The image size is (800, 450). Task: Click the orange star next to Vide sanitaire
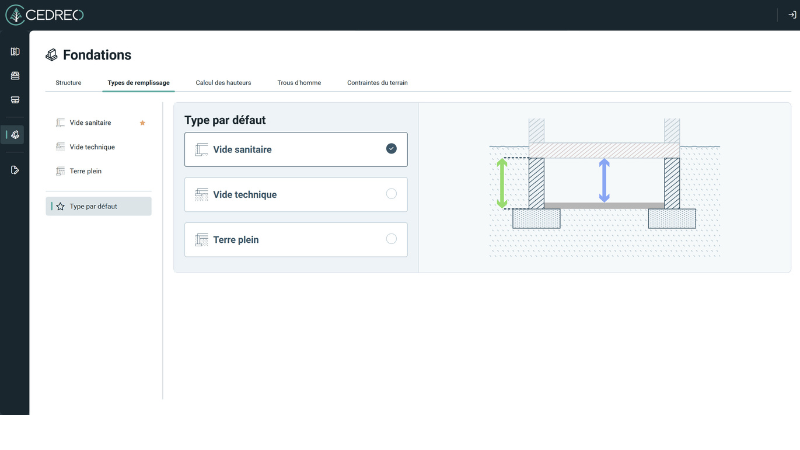pos(142,122)
